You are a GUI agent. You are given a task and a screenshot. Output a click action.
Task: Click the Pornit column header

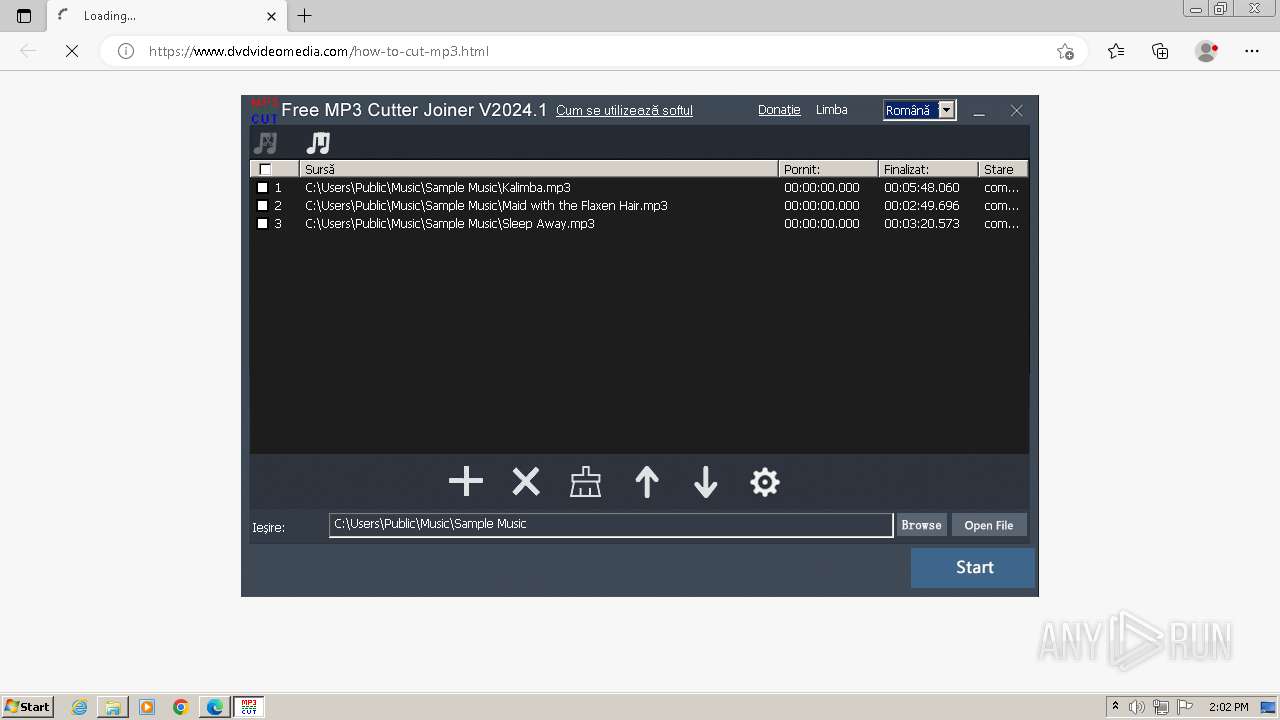point(828,169)
